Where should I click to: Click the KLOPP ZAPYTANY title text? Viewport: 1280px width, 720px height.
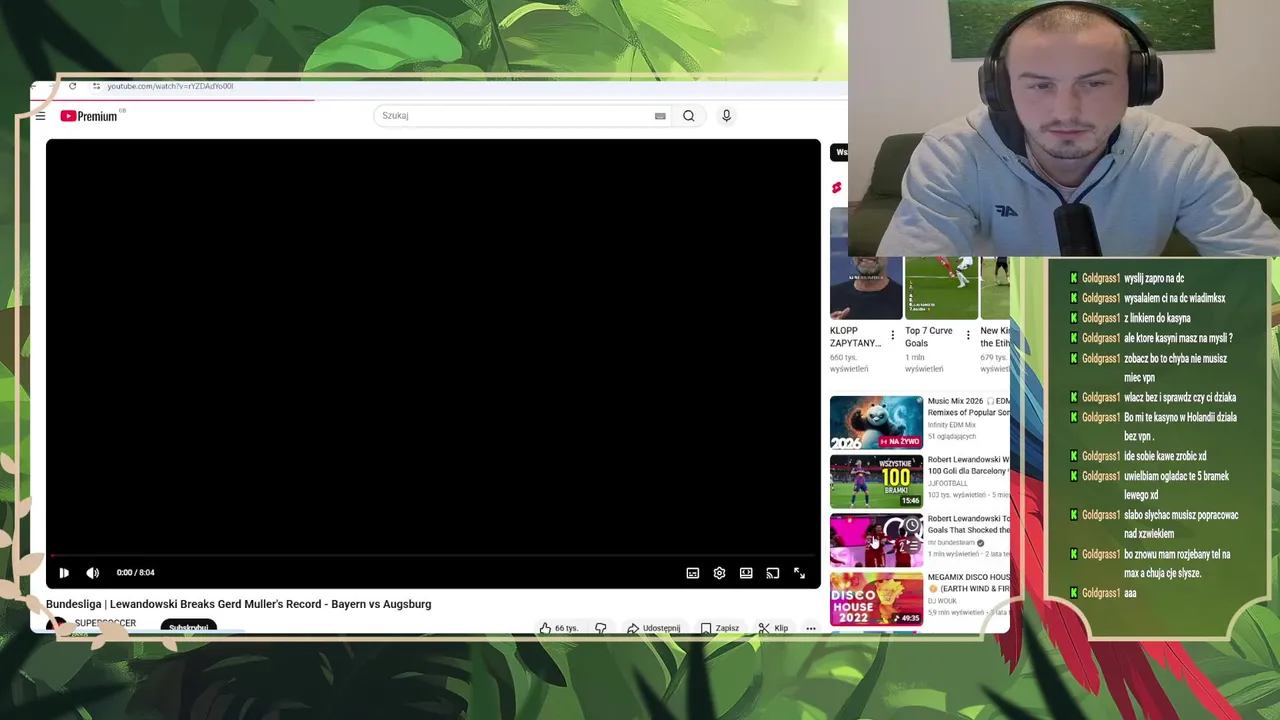tap(856, 337)
